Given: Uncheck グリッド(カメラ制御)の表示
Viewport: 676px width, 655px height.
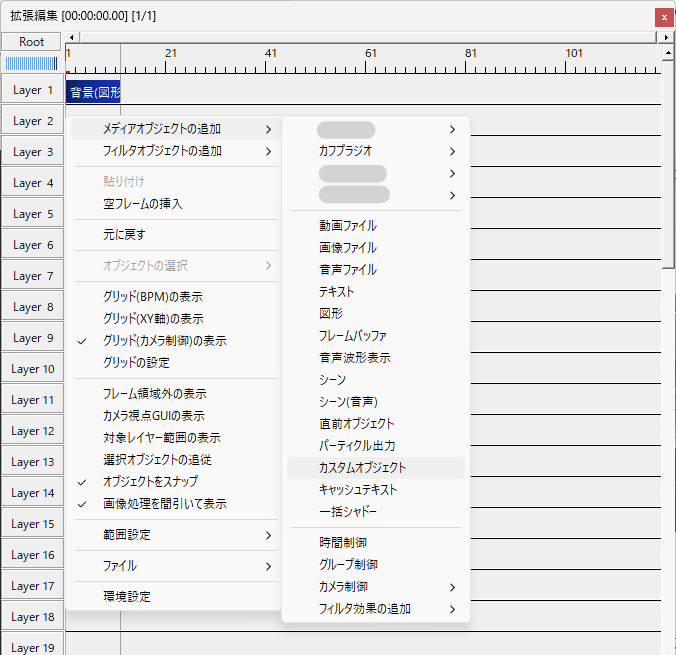Looking at the screenshot, I should click(x=176, y=341).
